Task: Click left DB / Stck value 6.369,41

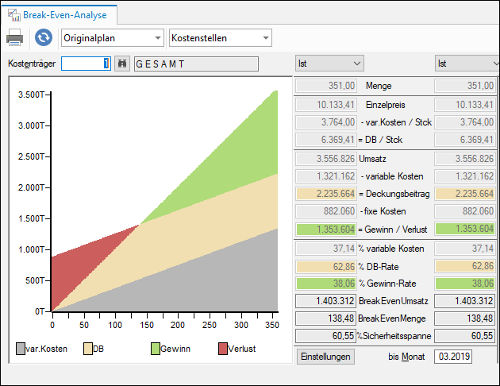Action: coord(326,140)
